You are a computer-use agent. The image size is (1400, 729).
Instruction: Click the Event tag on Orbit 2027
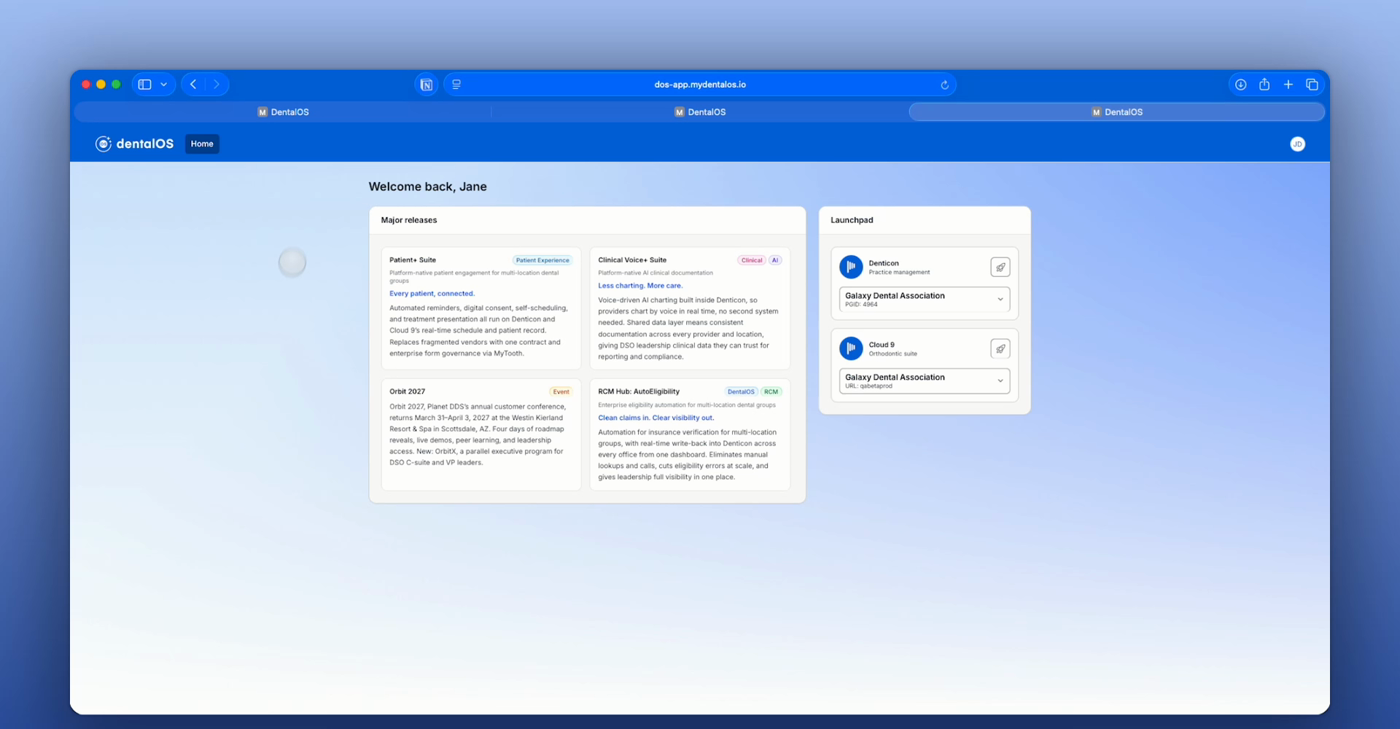tap(561, 392)
